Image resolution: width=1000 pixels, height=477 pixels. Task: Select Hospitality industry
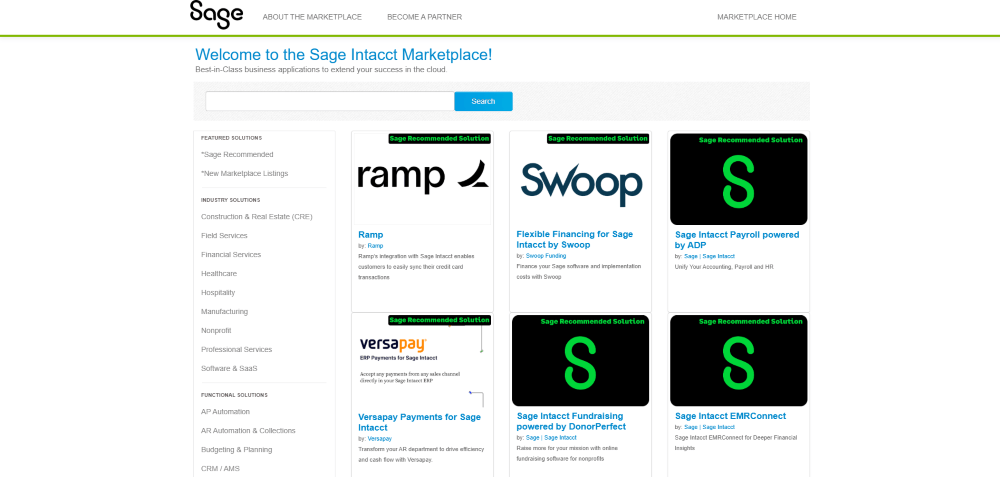[x=218, y=293]
